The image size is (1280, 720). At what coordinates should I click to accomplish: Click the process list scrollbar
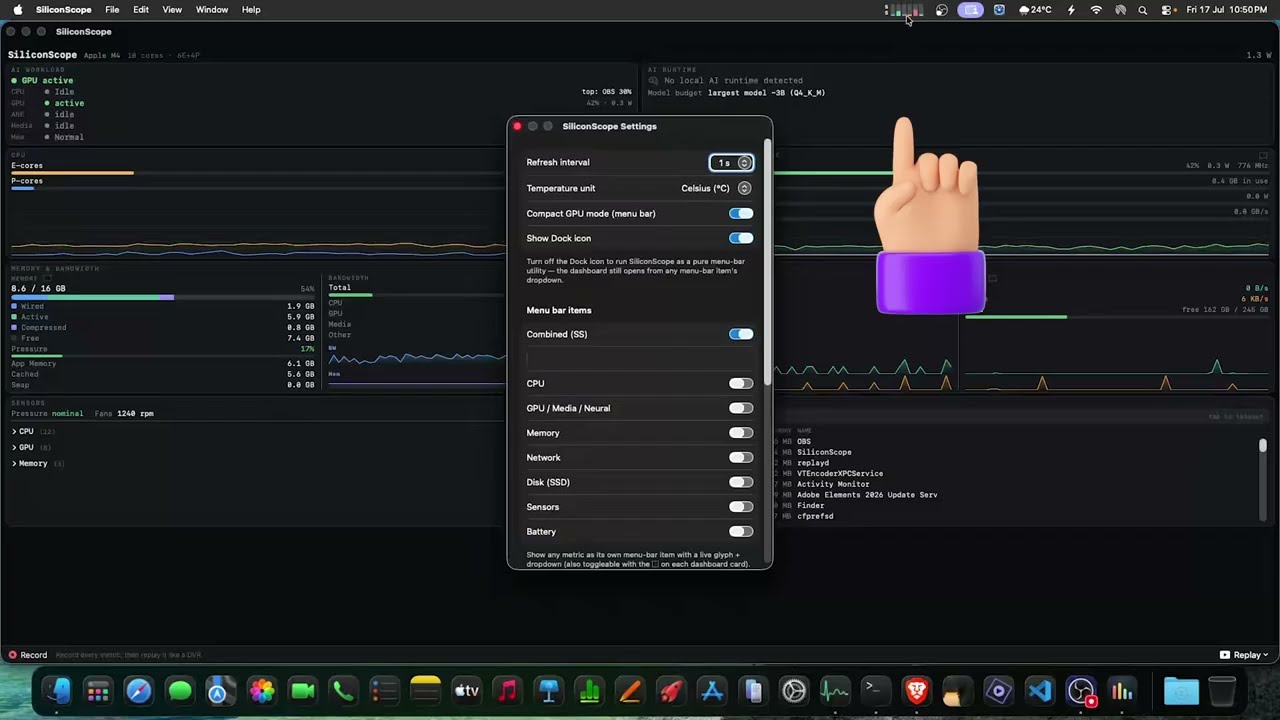tap(1263, 446)
